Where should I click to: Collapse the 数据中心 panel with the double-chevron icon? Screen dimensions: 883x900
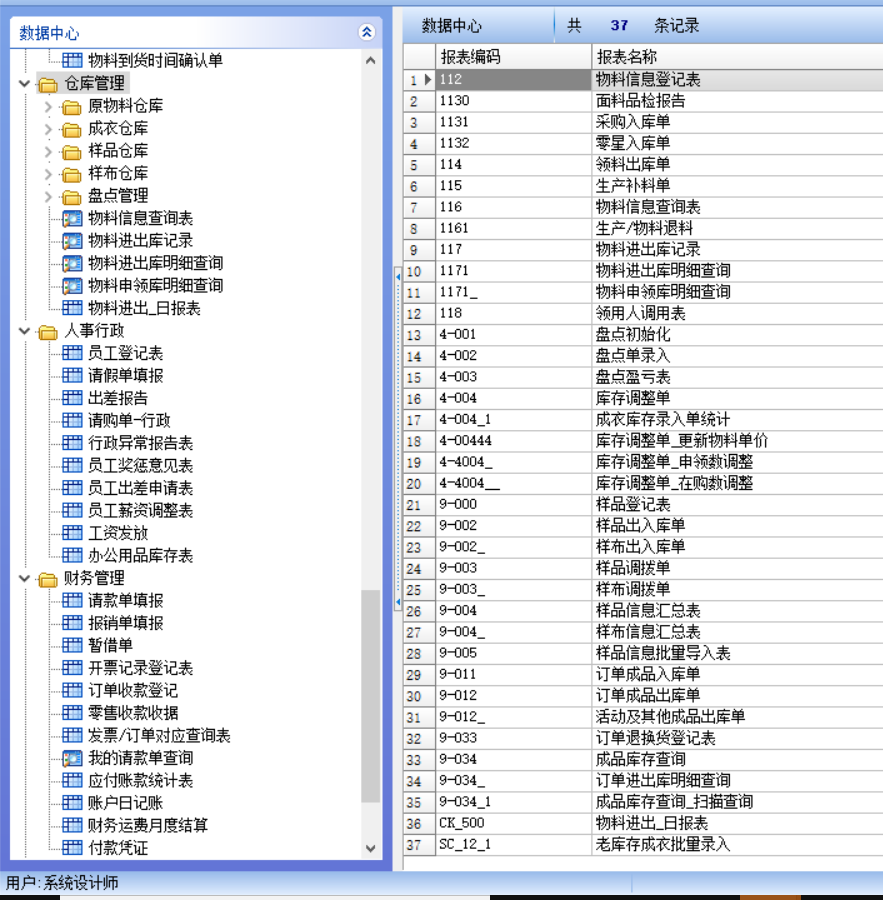pos(366,32)
